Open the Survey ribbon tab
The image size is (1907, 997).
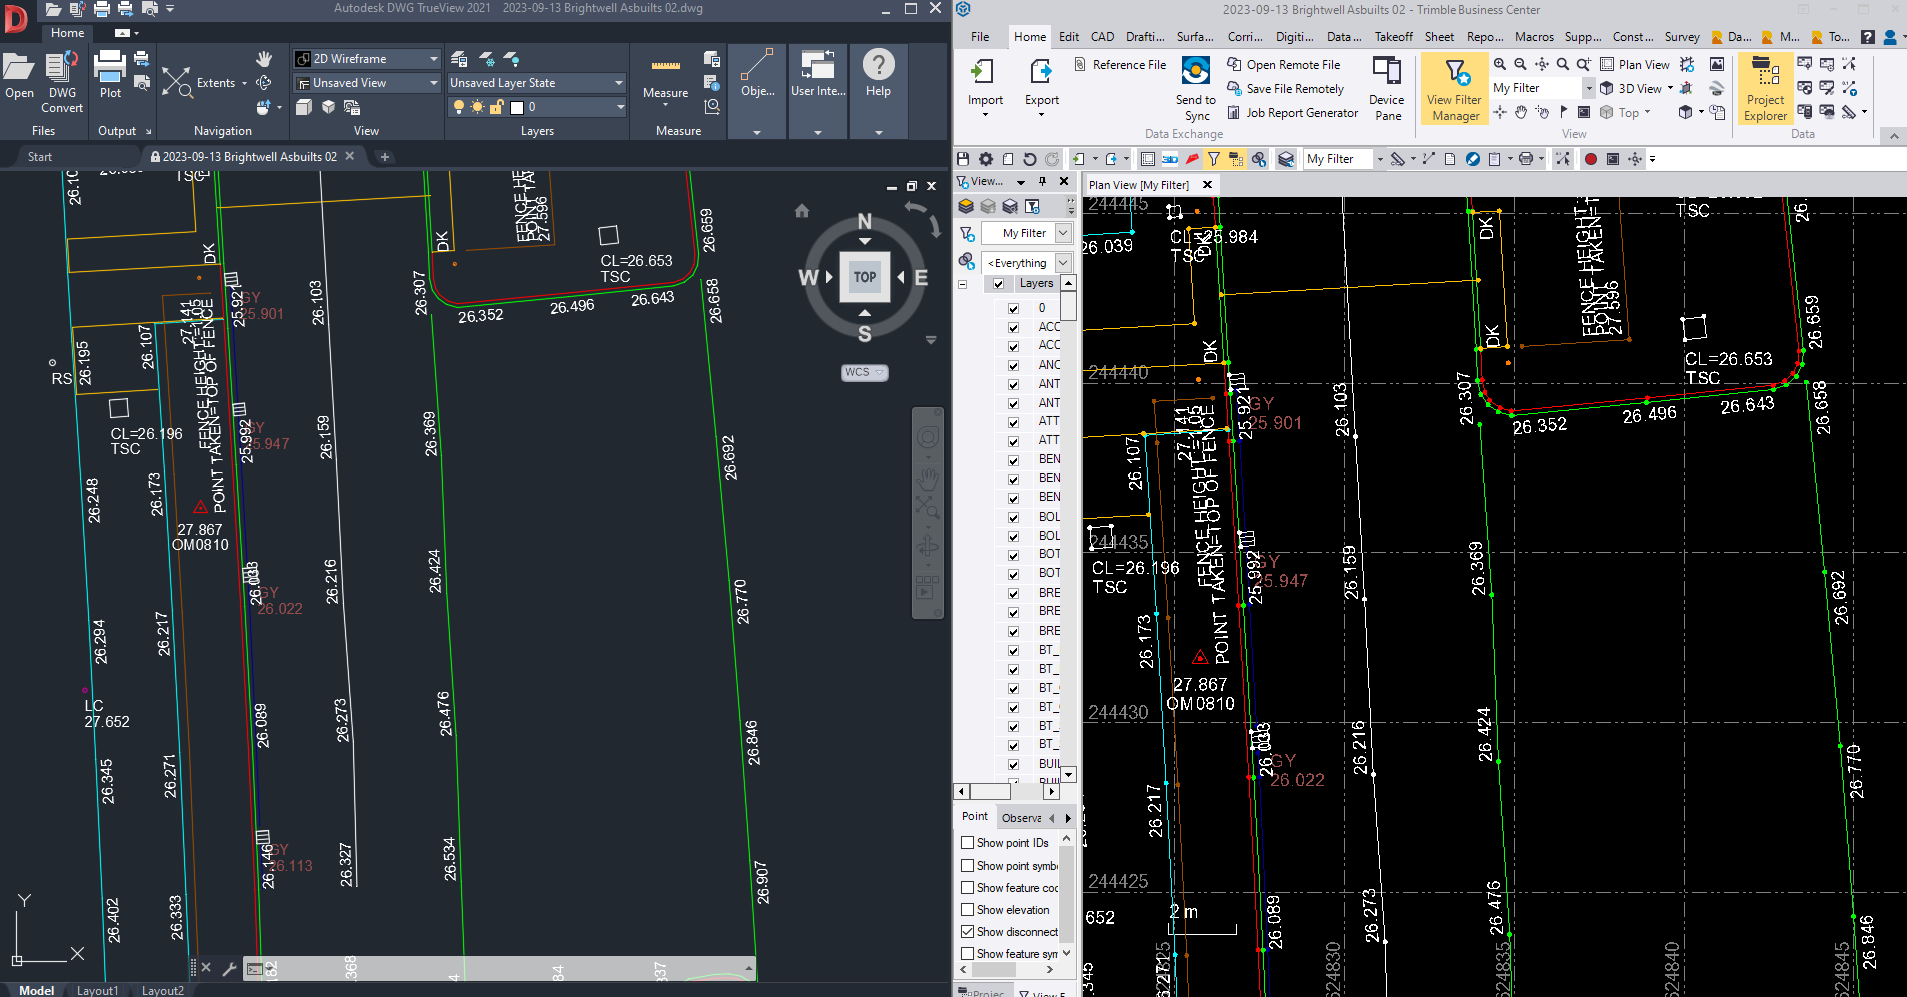tap(1682, 37)
